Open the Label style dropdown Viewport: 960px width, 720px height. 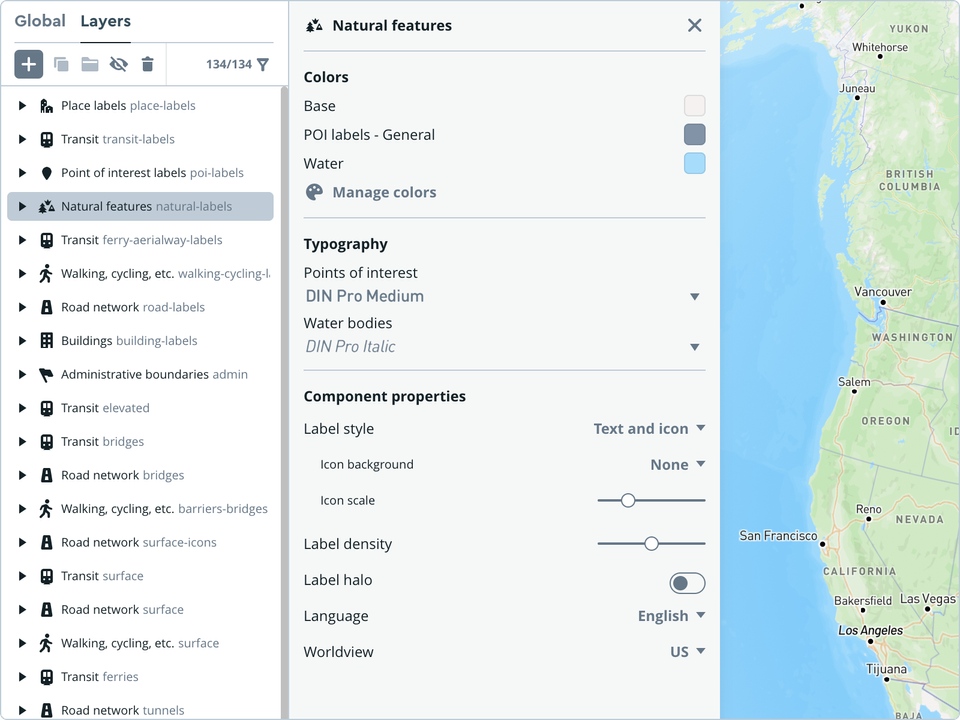coord(649,429)
